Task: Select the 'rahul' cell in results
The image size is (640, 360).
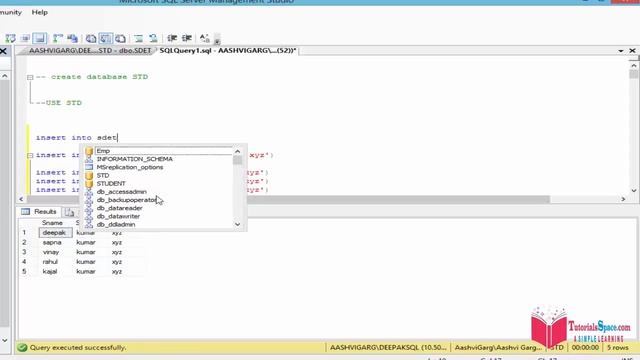Action: point(56,262)
